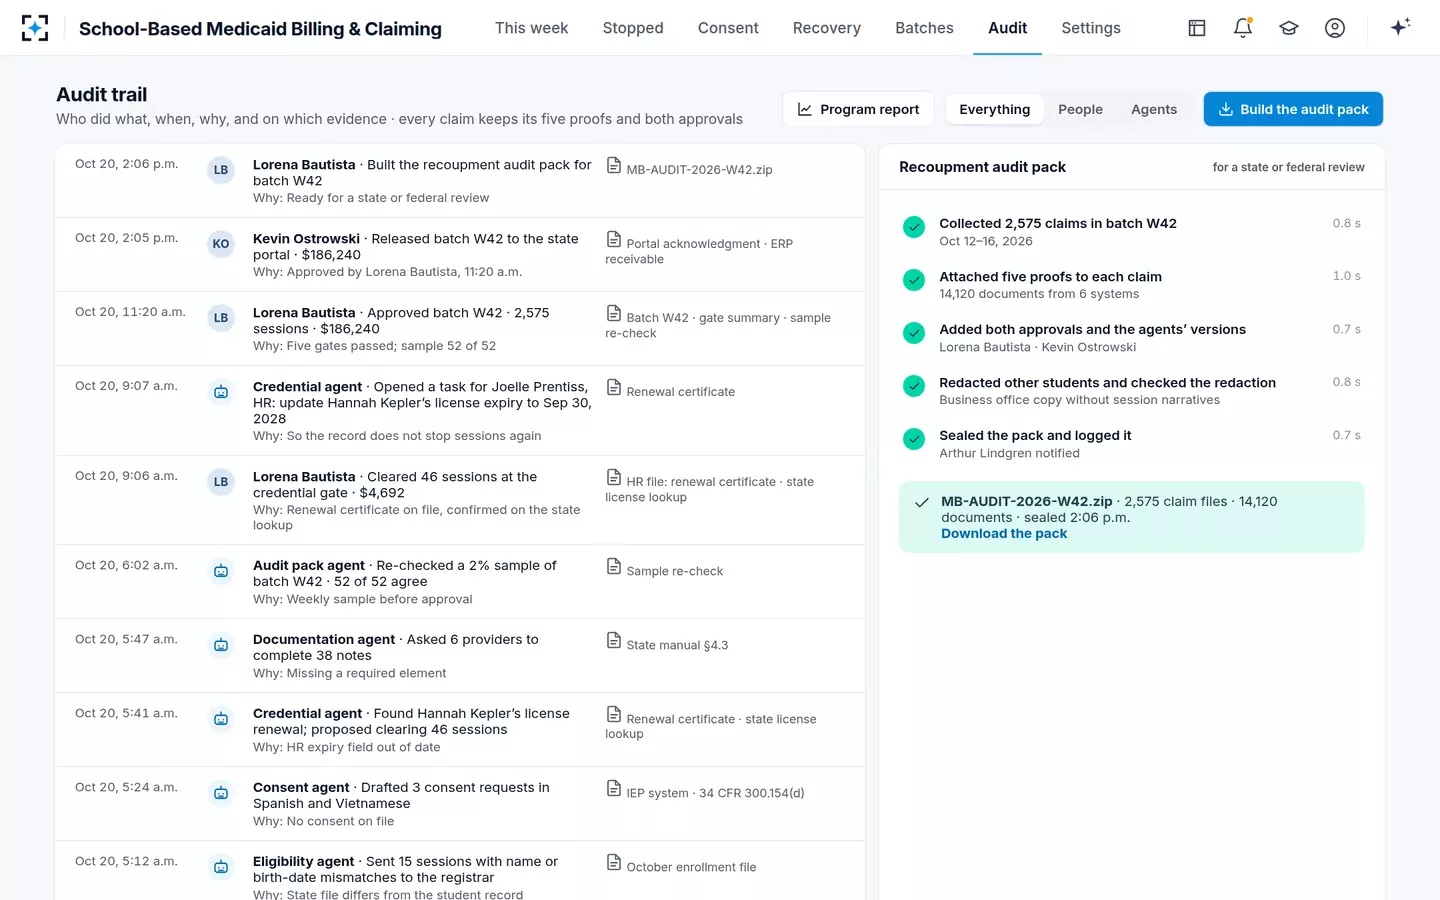Open the sparkle assistant icon

pyautogui.click(x=1400, y=27)
